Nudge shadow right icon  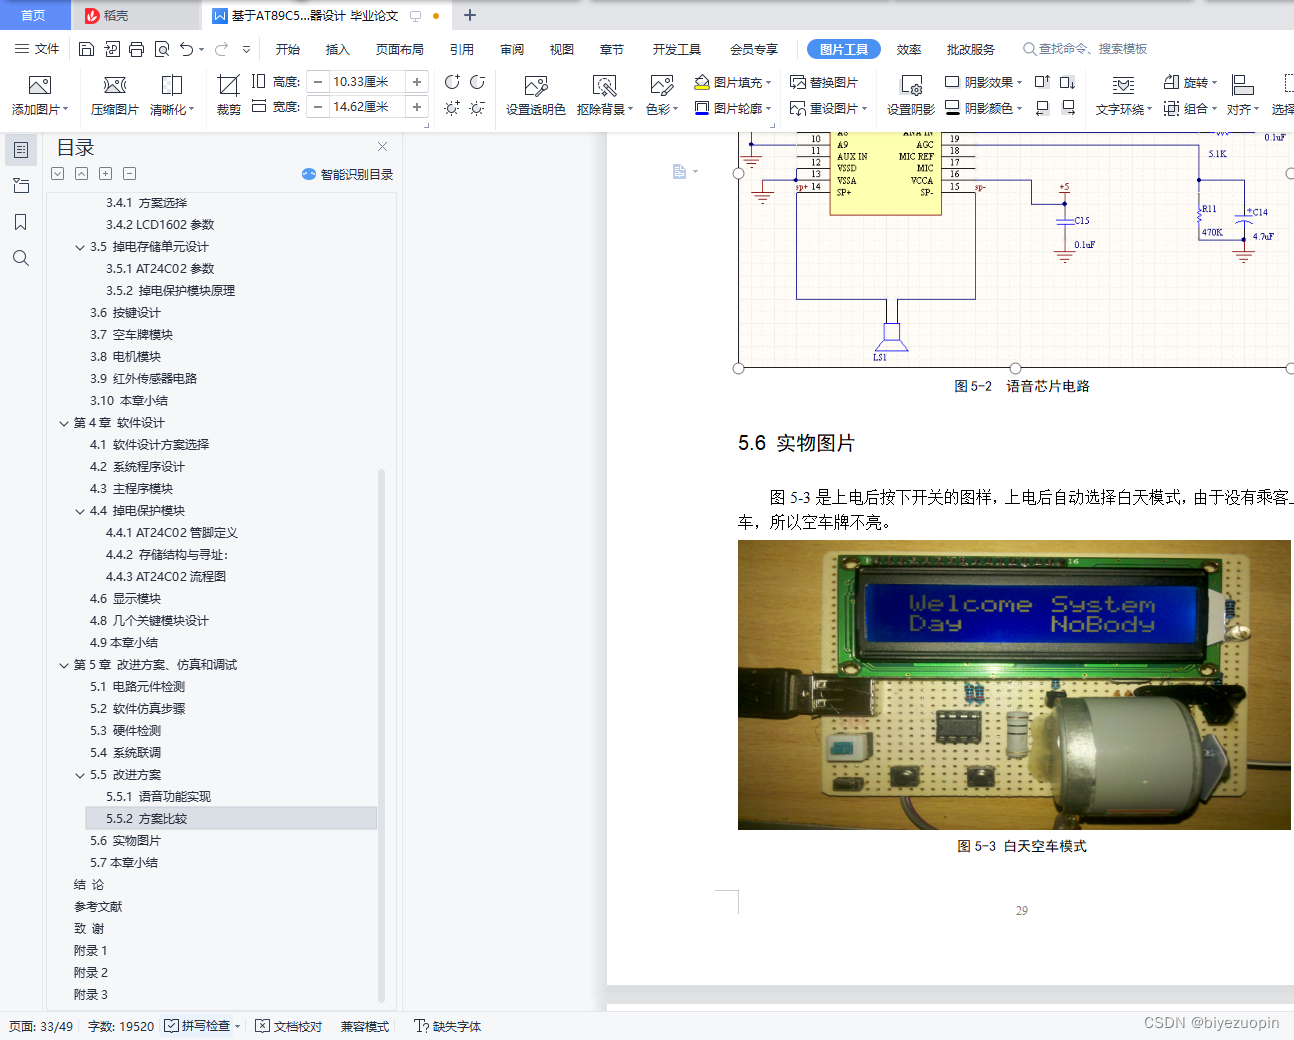click(x=1067, y=107)
